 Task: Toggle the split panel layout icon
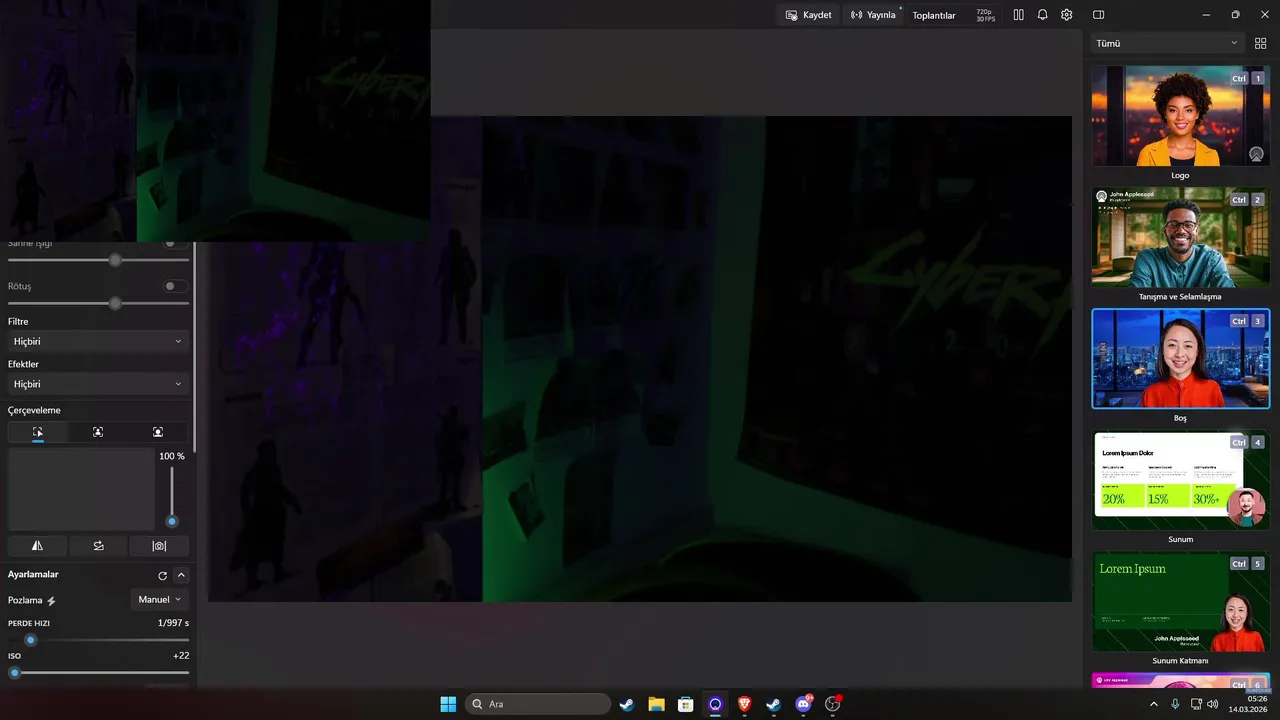[1018, 15]
